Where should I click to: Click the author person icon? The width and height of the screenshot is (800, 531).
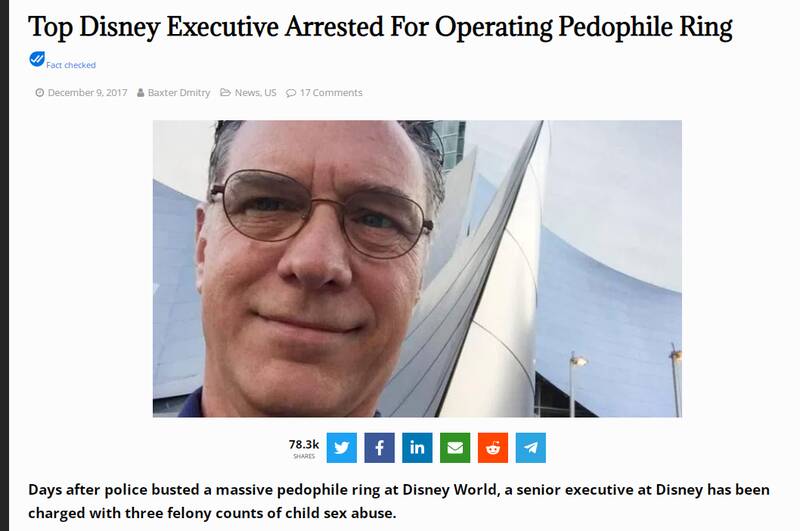click(x=140, y=92)
